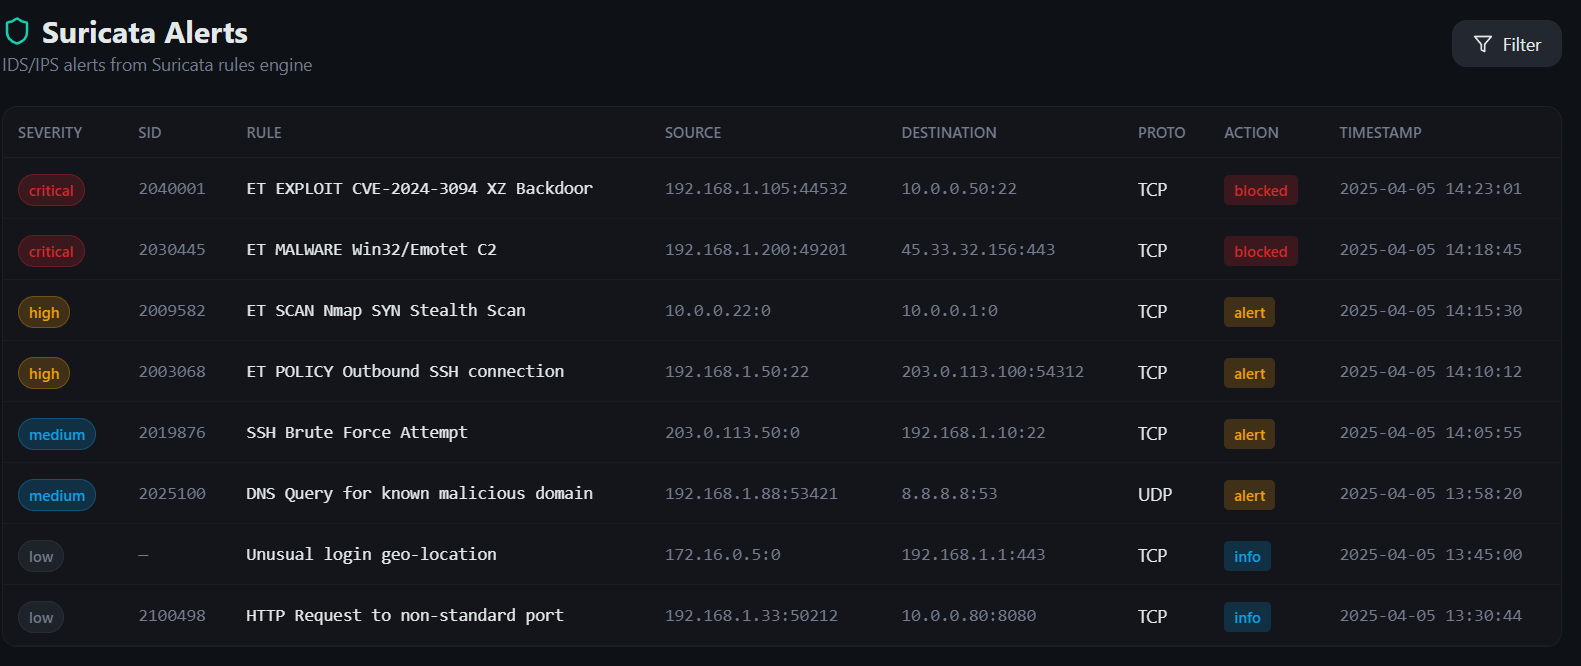Image resolution: width=1581 pixels, height=666 pixels.
Task: Sort by the SID column header
Action: (150, 133)
